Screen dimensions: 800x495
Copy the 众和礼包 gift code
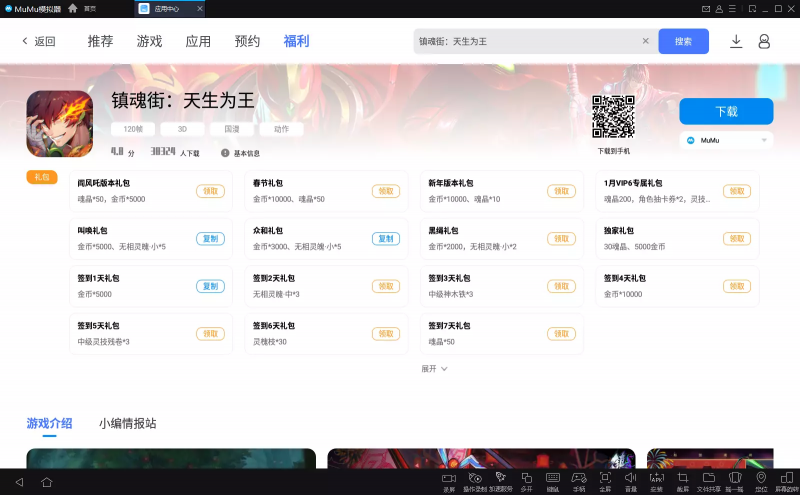pyautogui.click(x=386, y=239)
